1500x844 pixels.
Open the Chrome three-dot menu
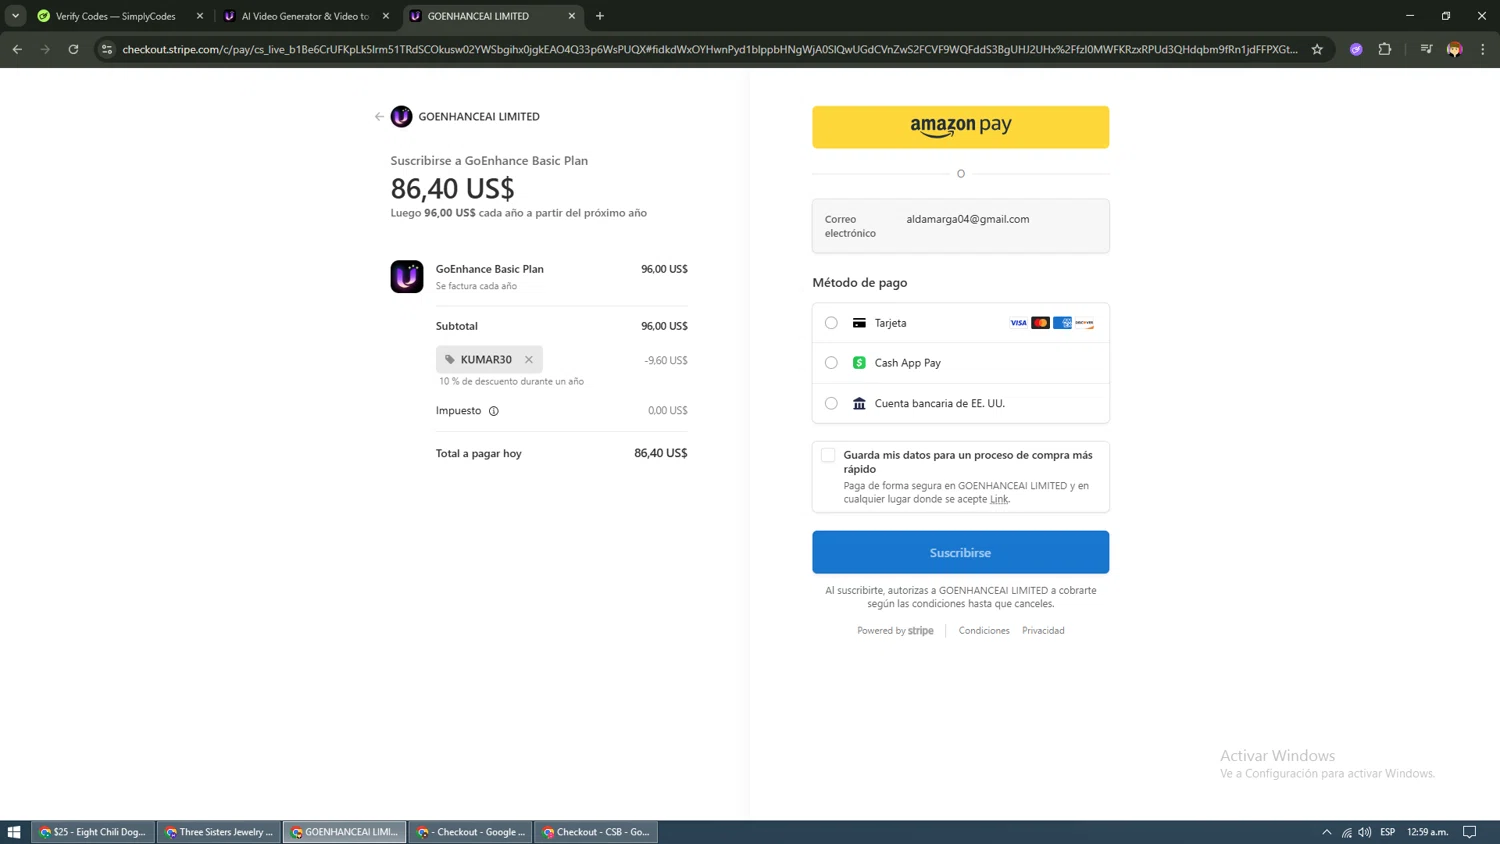(x=1483, y=49)
